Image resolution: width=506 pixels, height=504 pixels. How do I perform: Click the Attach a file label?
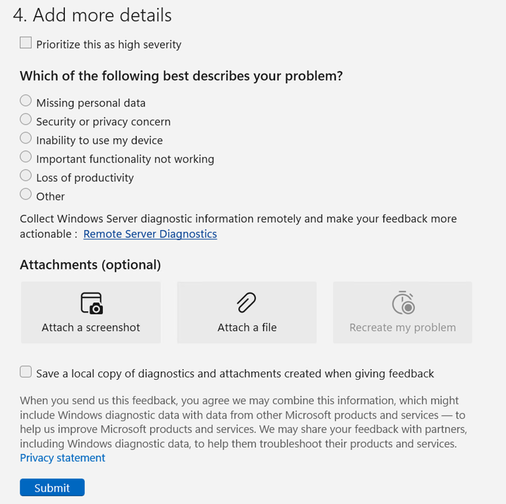[247, 327]
